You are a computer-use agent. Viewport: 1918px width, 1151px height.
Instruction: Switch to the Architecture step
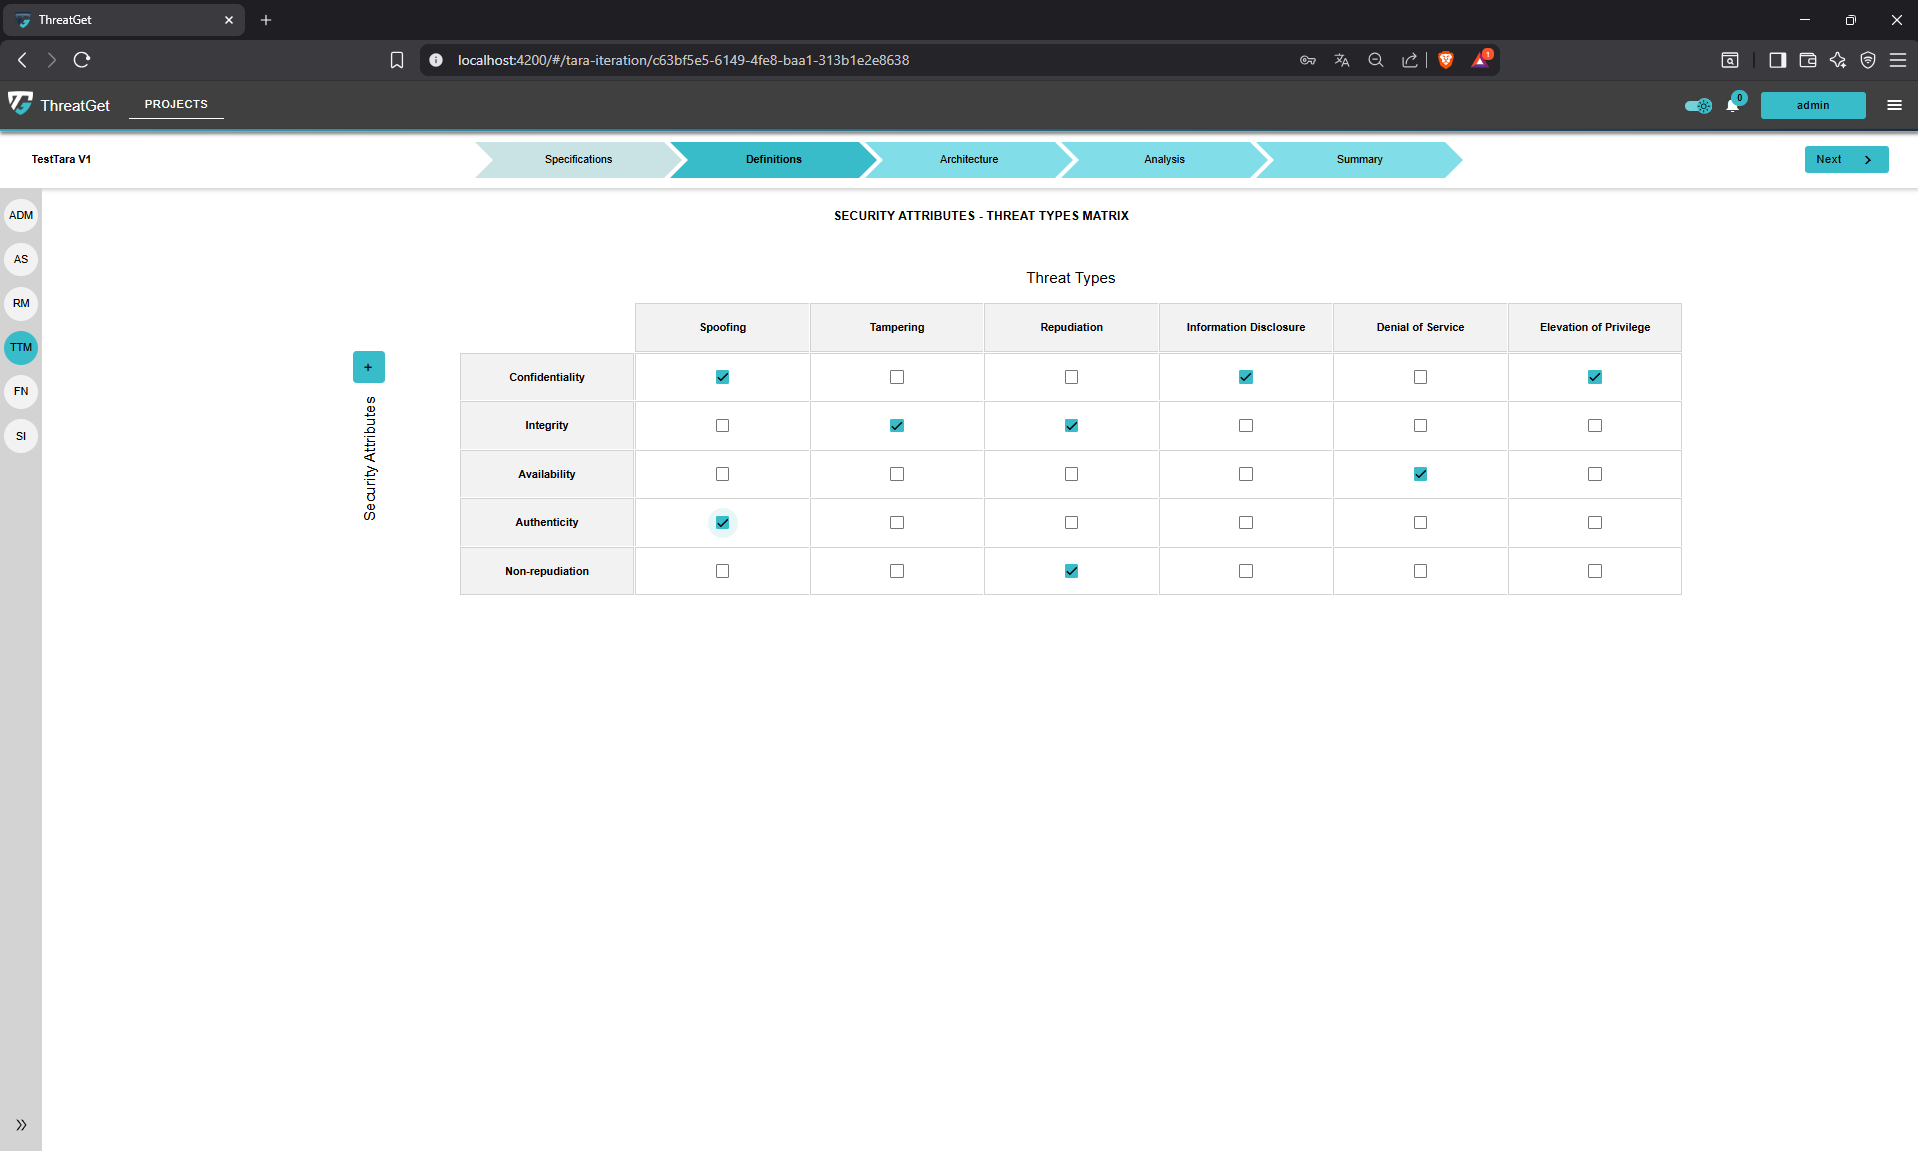pyautogui.click(x=968, y=159)
